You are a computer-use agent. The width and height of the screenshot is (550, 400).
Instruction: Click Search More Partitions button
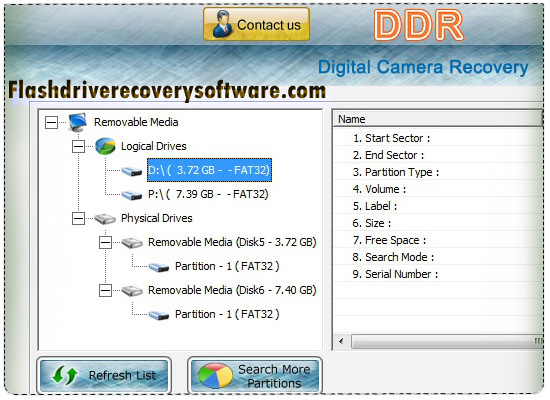click(255, 375)
